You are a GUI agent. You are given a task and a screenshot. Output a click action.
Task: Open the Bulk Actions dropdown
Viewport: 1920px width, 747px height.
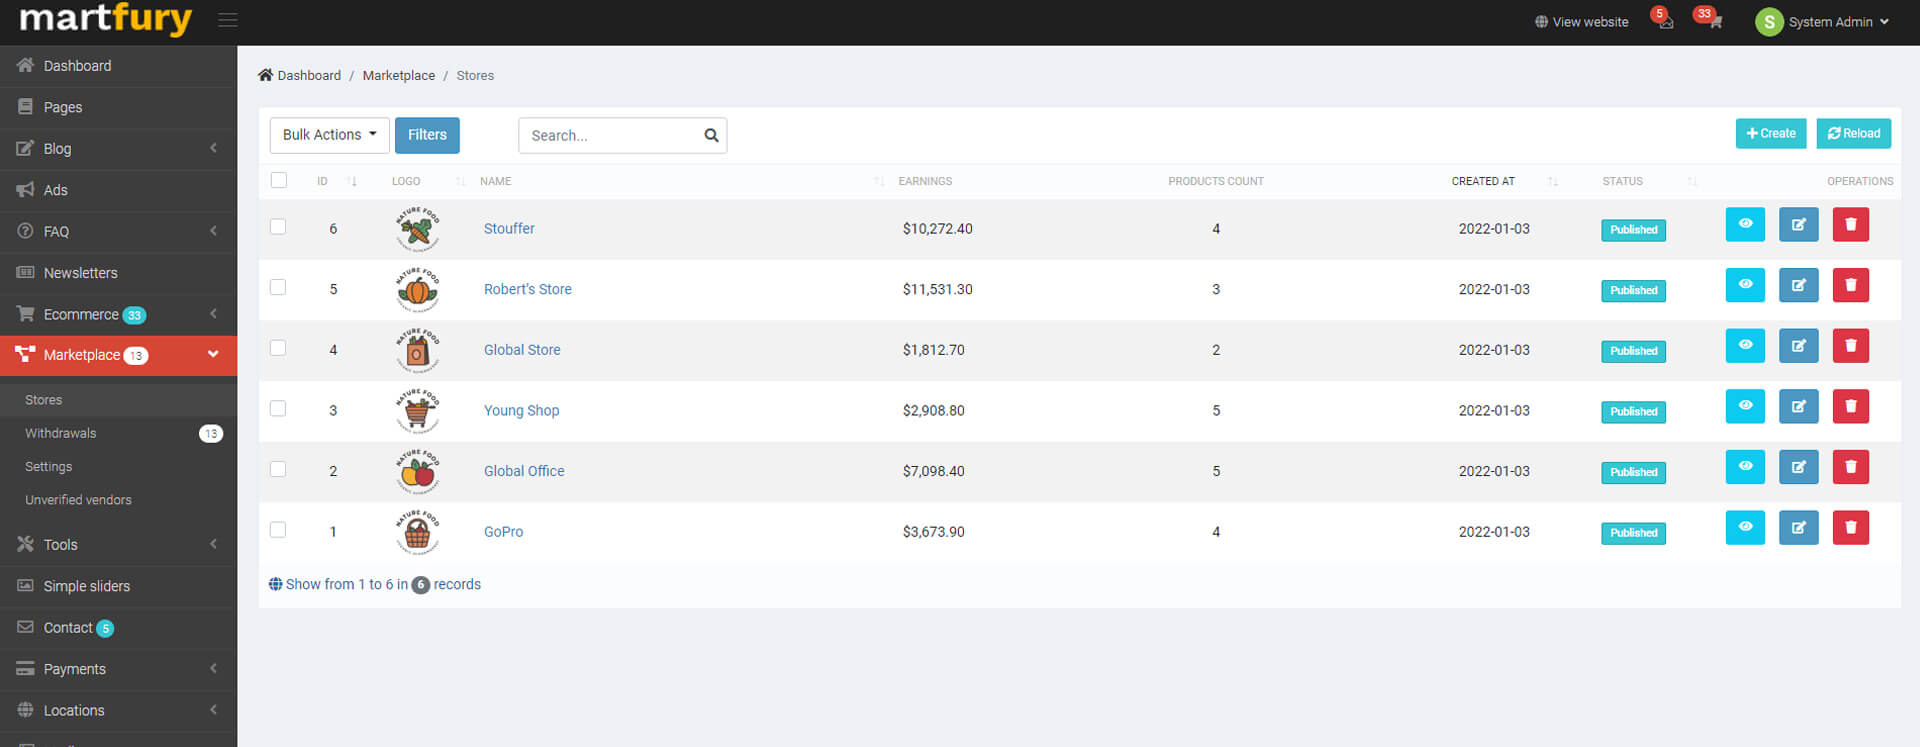(329, 135)
